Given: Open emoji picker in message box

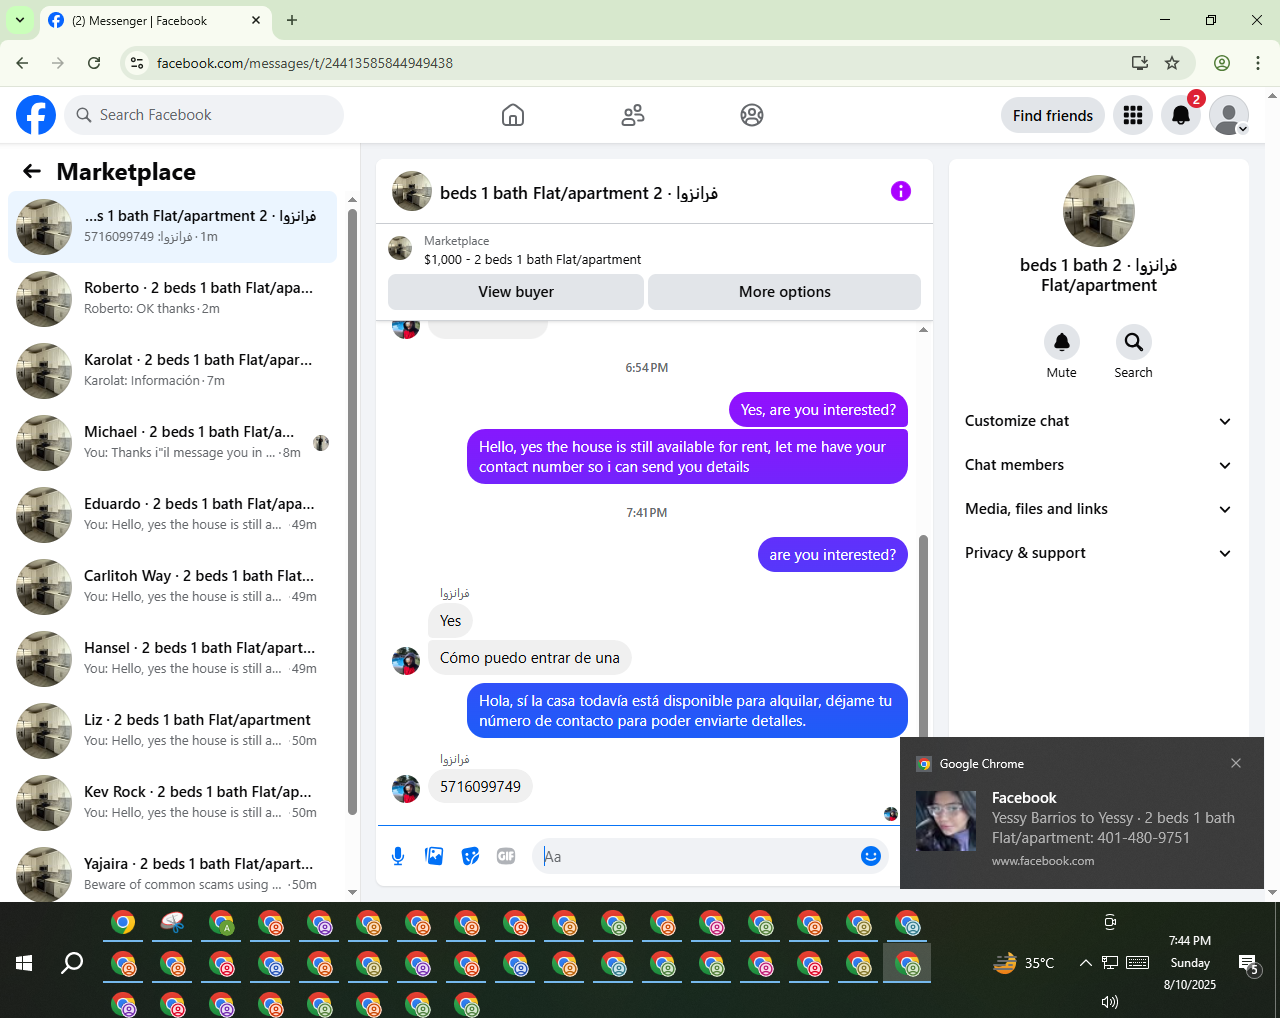Looking at the screenshot, I should tap(871, 856).
